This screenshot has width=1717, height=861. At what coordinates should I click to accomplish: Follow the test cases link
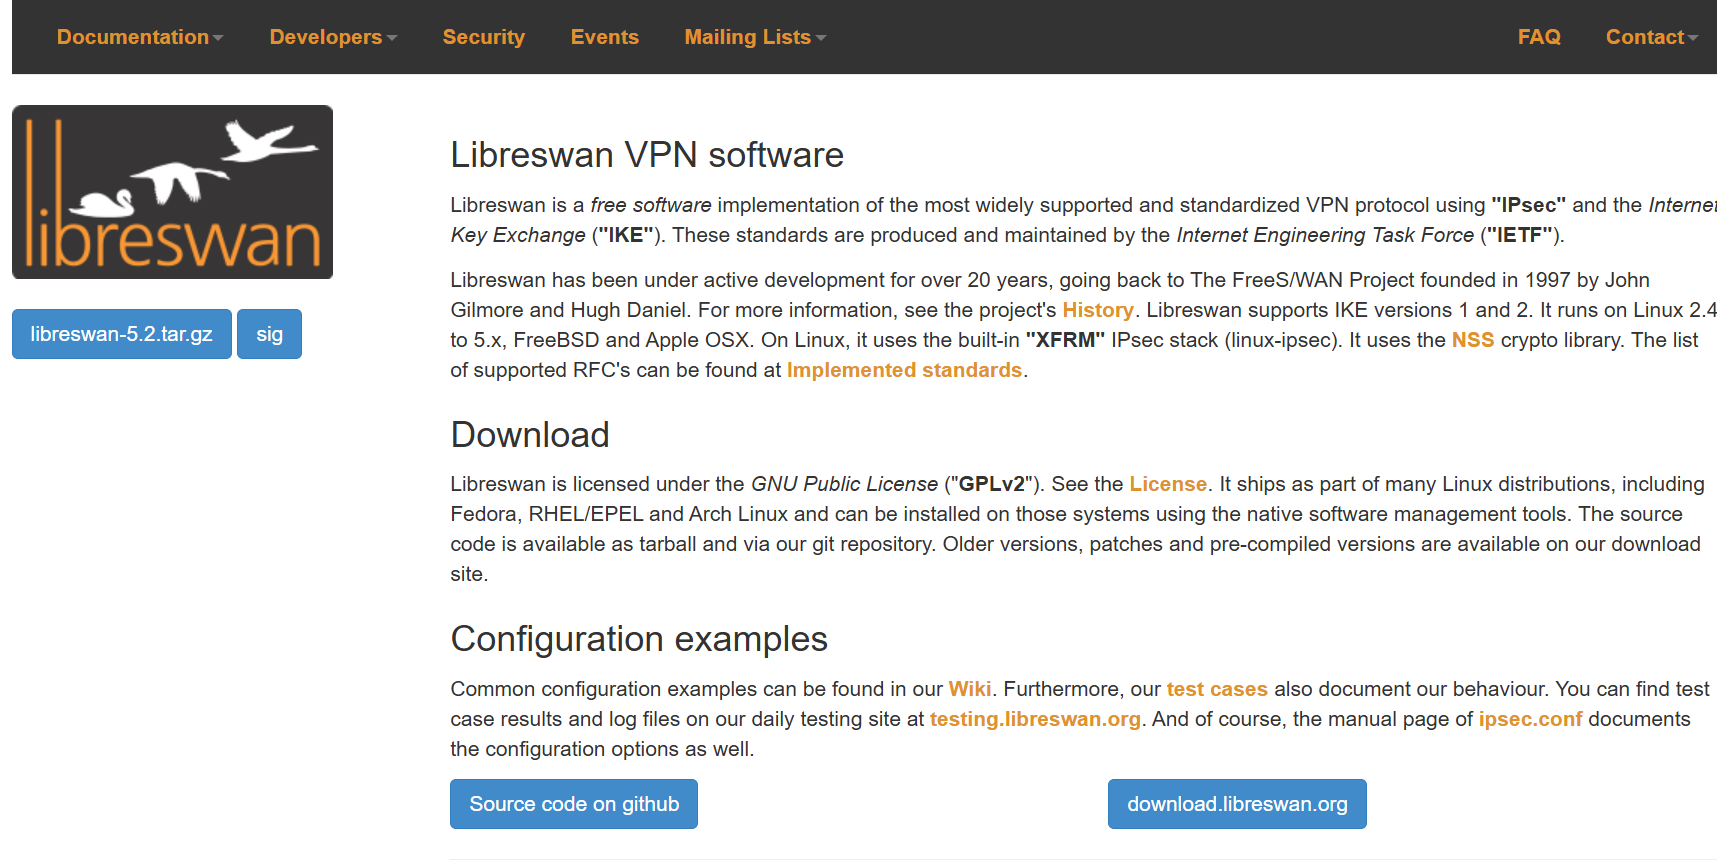(1217, 689)
